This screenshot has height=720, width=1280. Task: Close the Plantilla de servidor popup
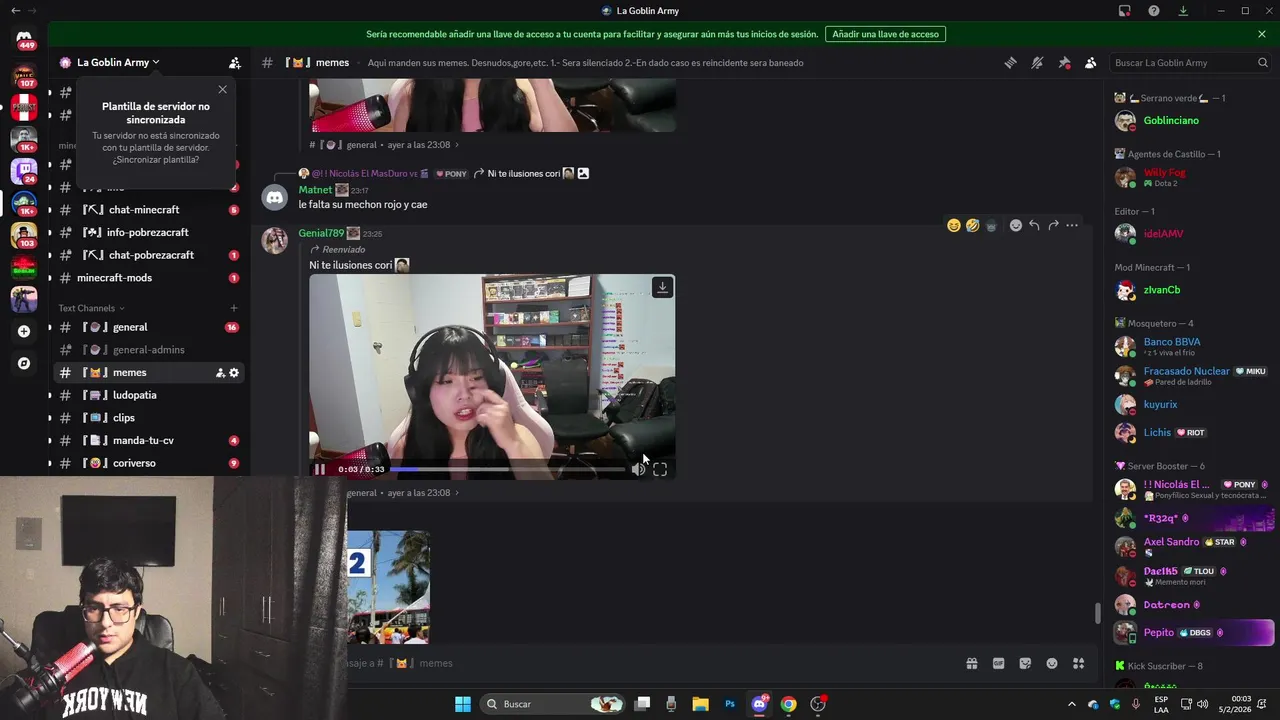coord(222,89)
